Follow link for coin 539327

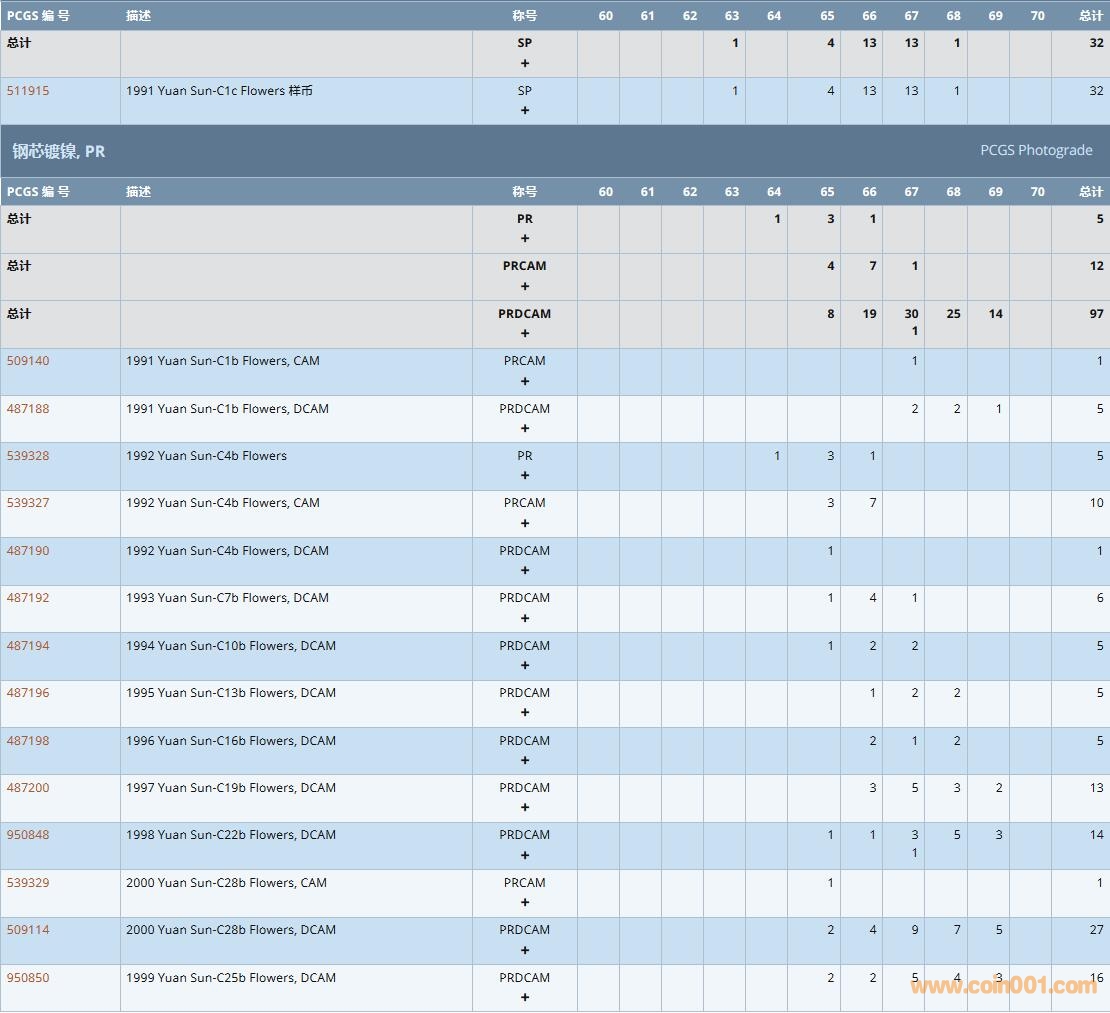coord(28,503)
